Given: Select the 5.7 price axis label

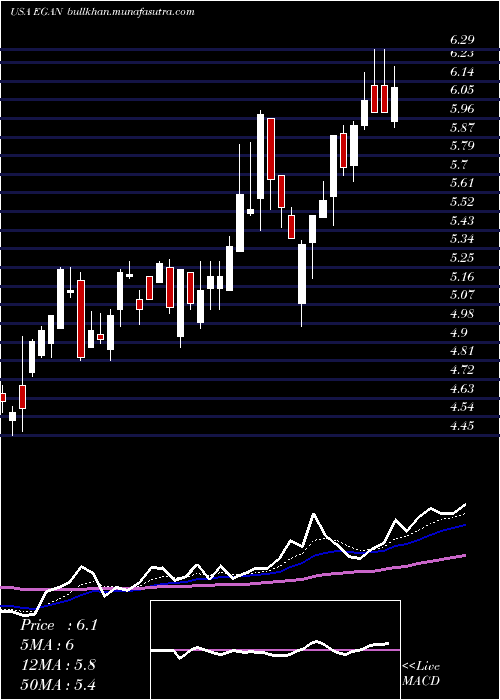Looking at the screenshot, I should [x=459, y=165].
